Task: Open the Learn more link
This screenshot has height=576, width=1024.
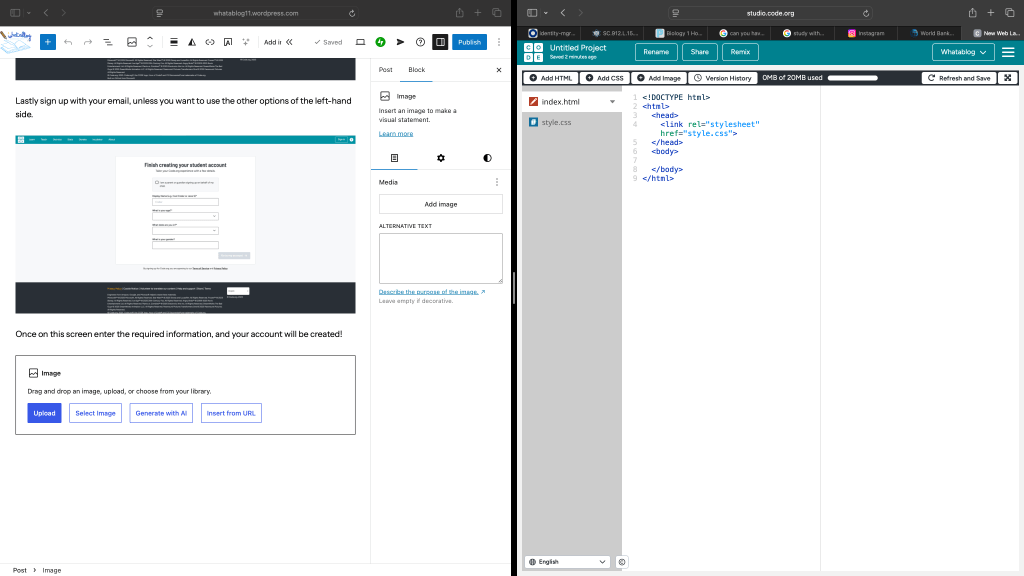Action: pos(396,133)
